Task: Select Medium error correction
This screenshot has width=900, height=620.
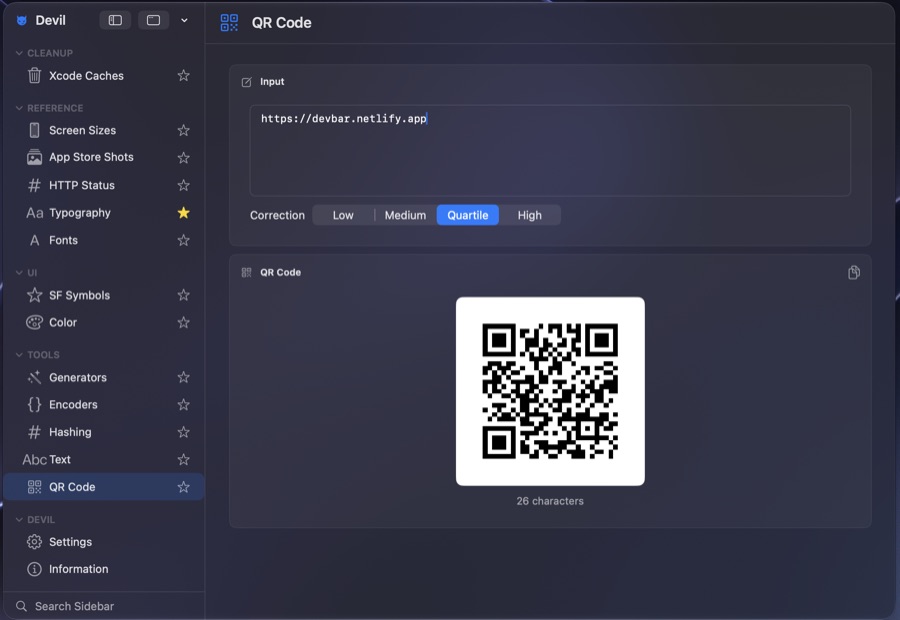Action: point(405,215)
